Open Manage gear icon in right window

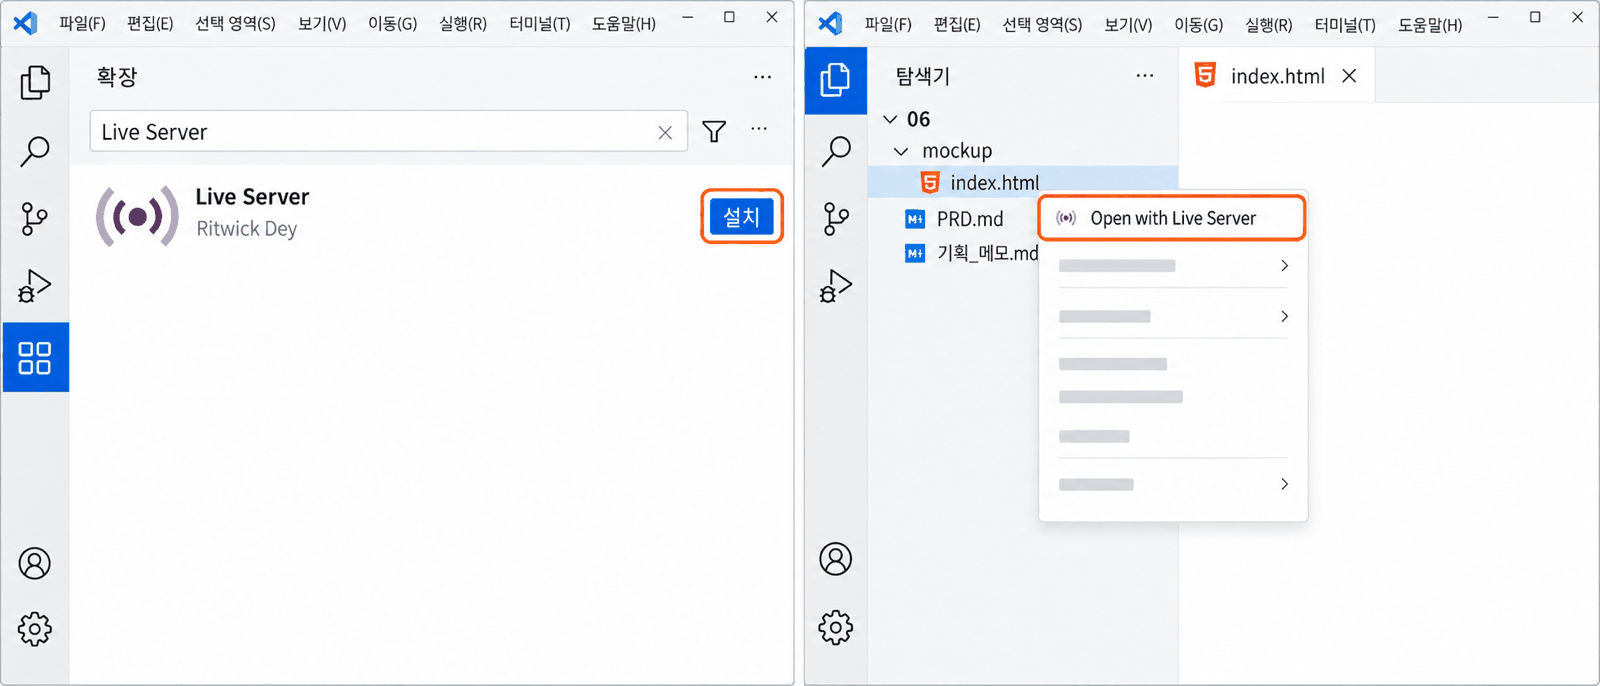click(x=836, y=627)
